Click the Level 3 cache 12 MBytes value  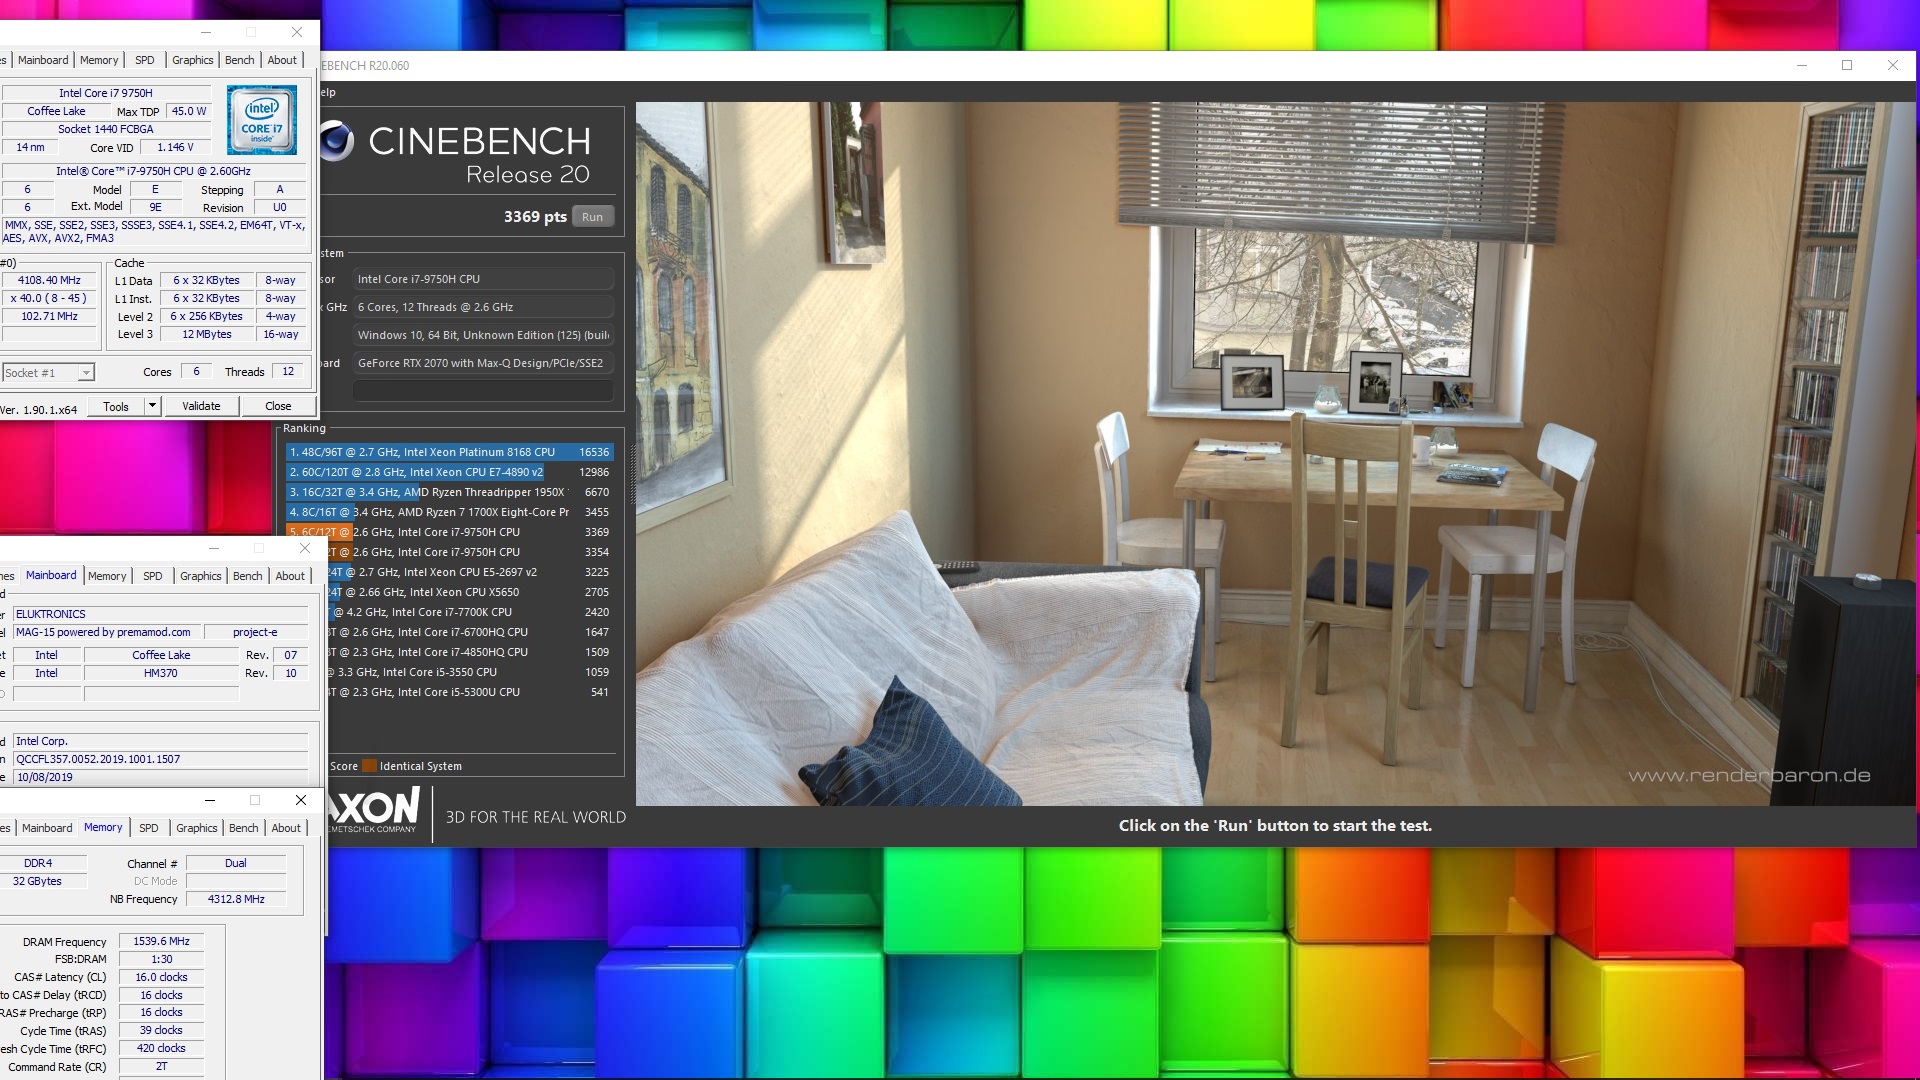pyautogui.click(x=207, y=335)
